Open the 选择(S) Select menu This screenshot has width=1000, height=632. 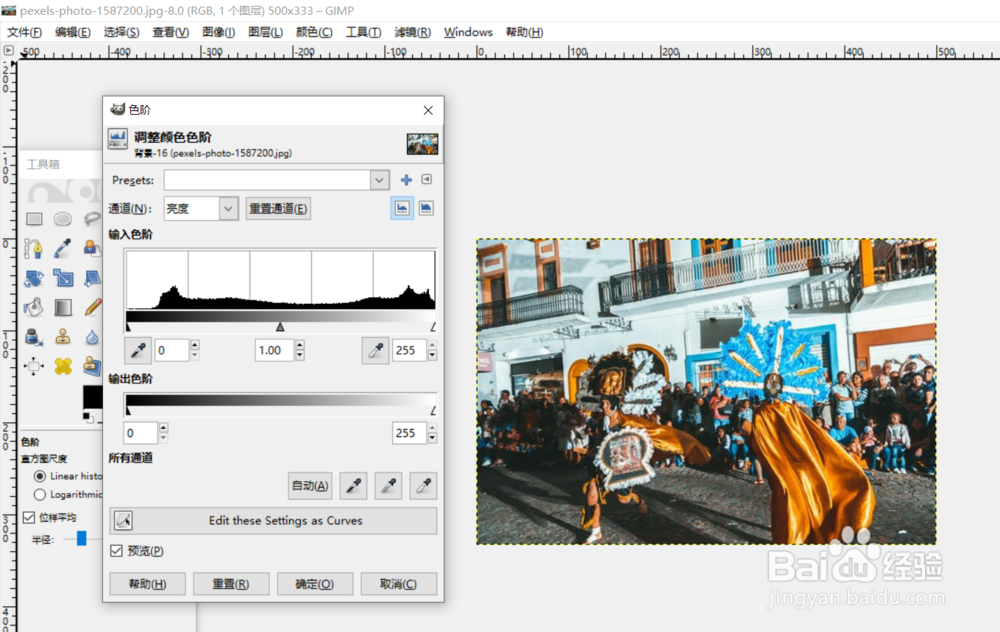tap(121, 33)
